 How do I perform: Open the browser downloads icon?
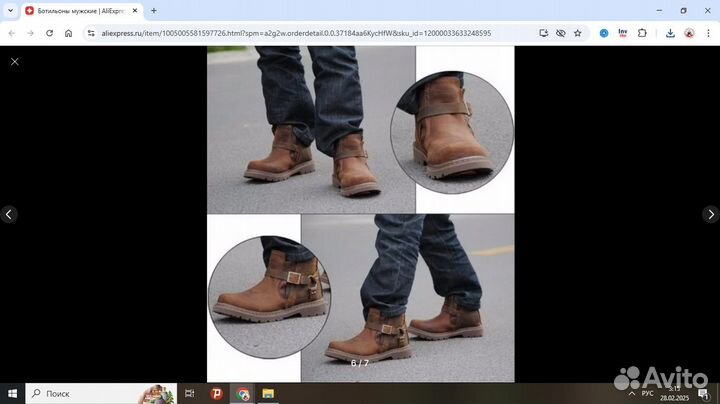[668, 33]
